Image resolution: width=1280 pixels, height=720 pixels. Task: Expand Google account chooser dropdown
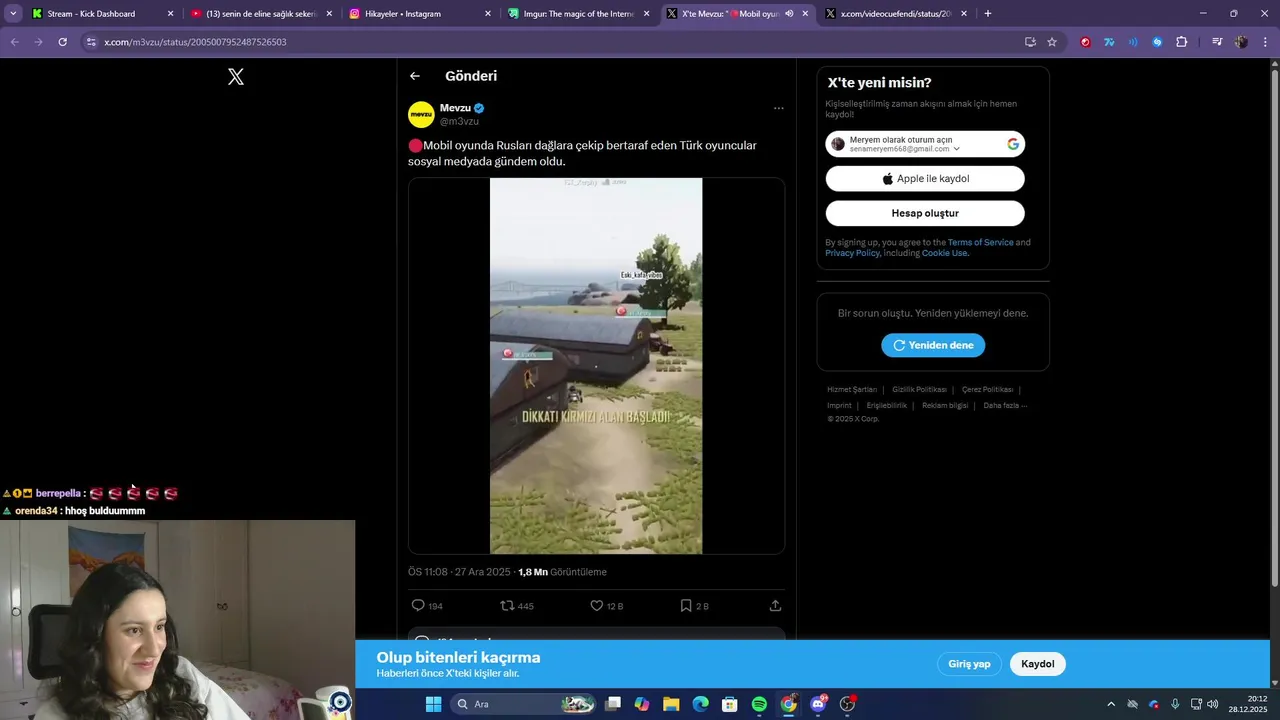(x=957, y=149)
